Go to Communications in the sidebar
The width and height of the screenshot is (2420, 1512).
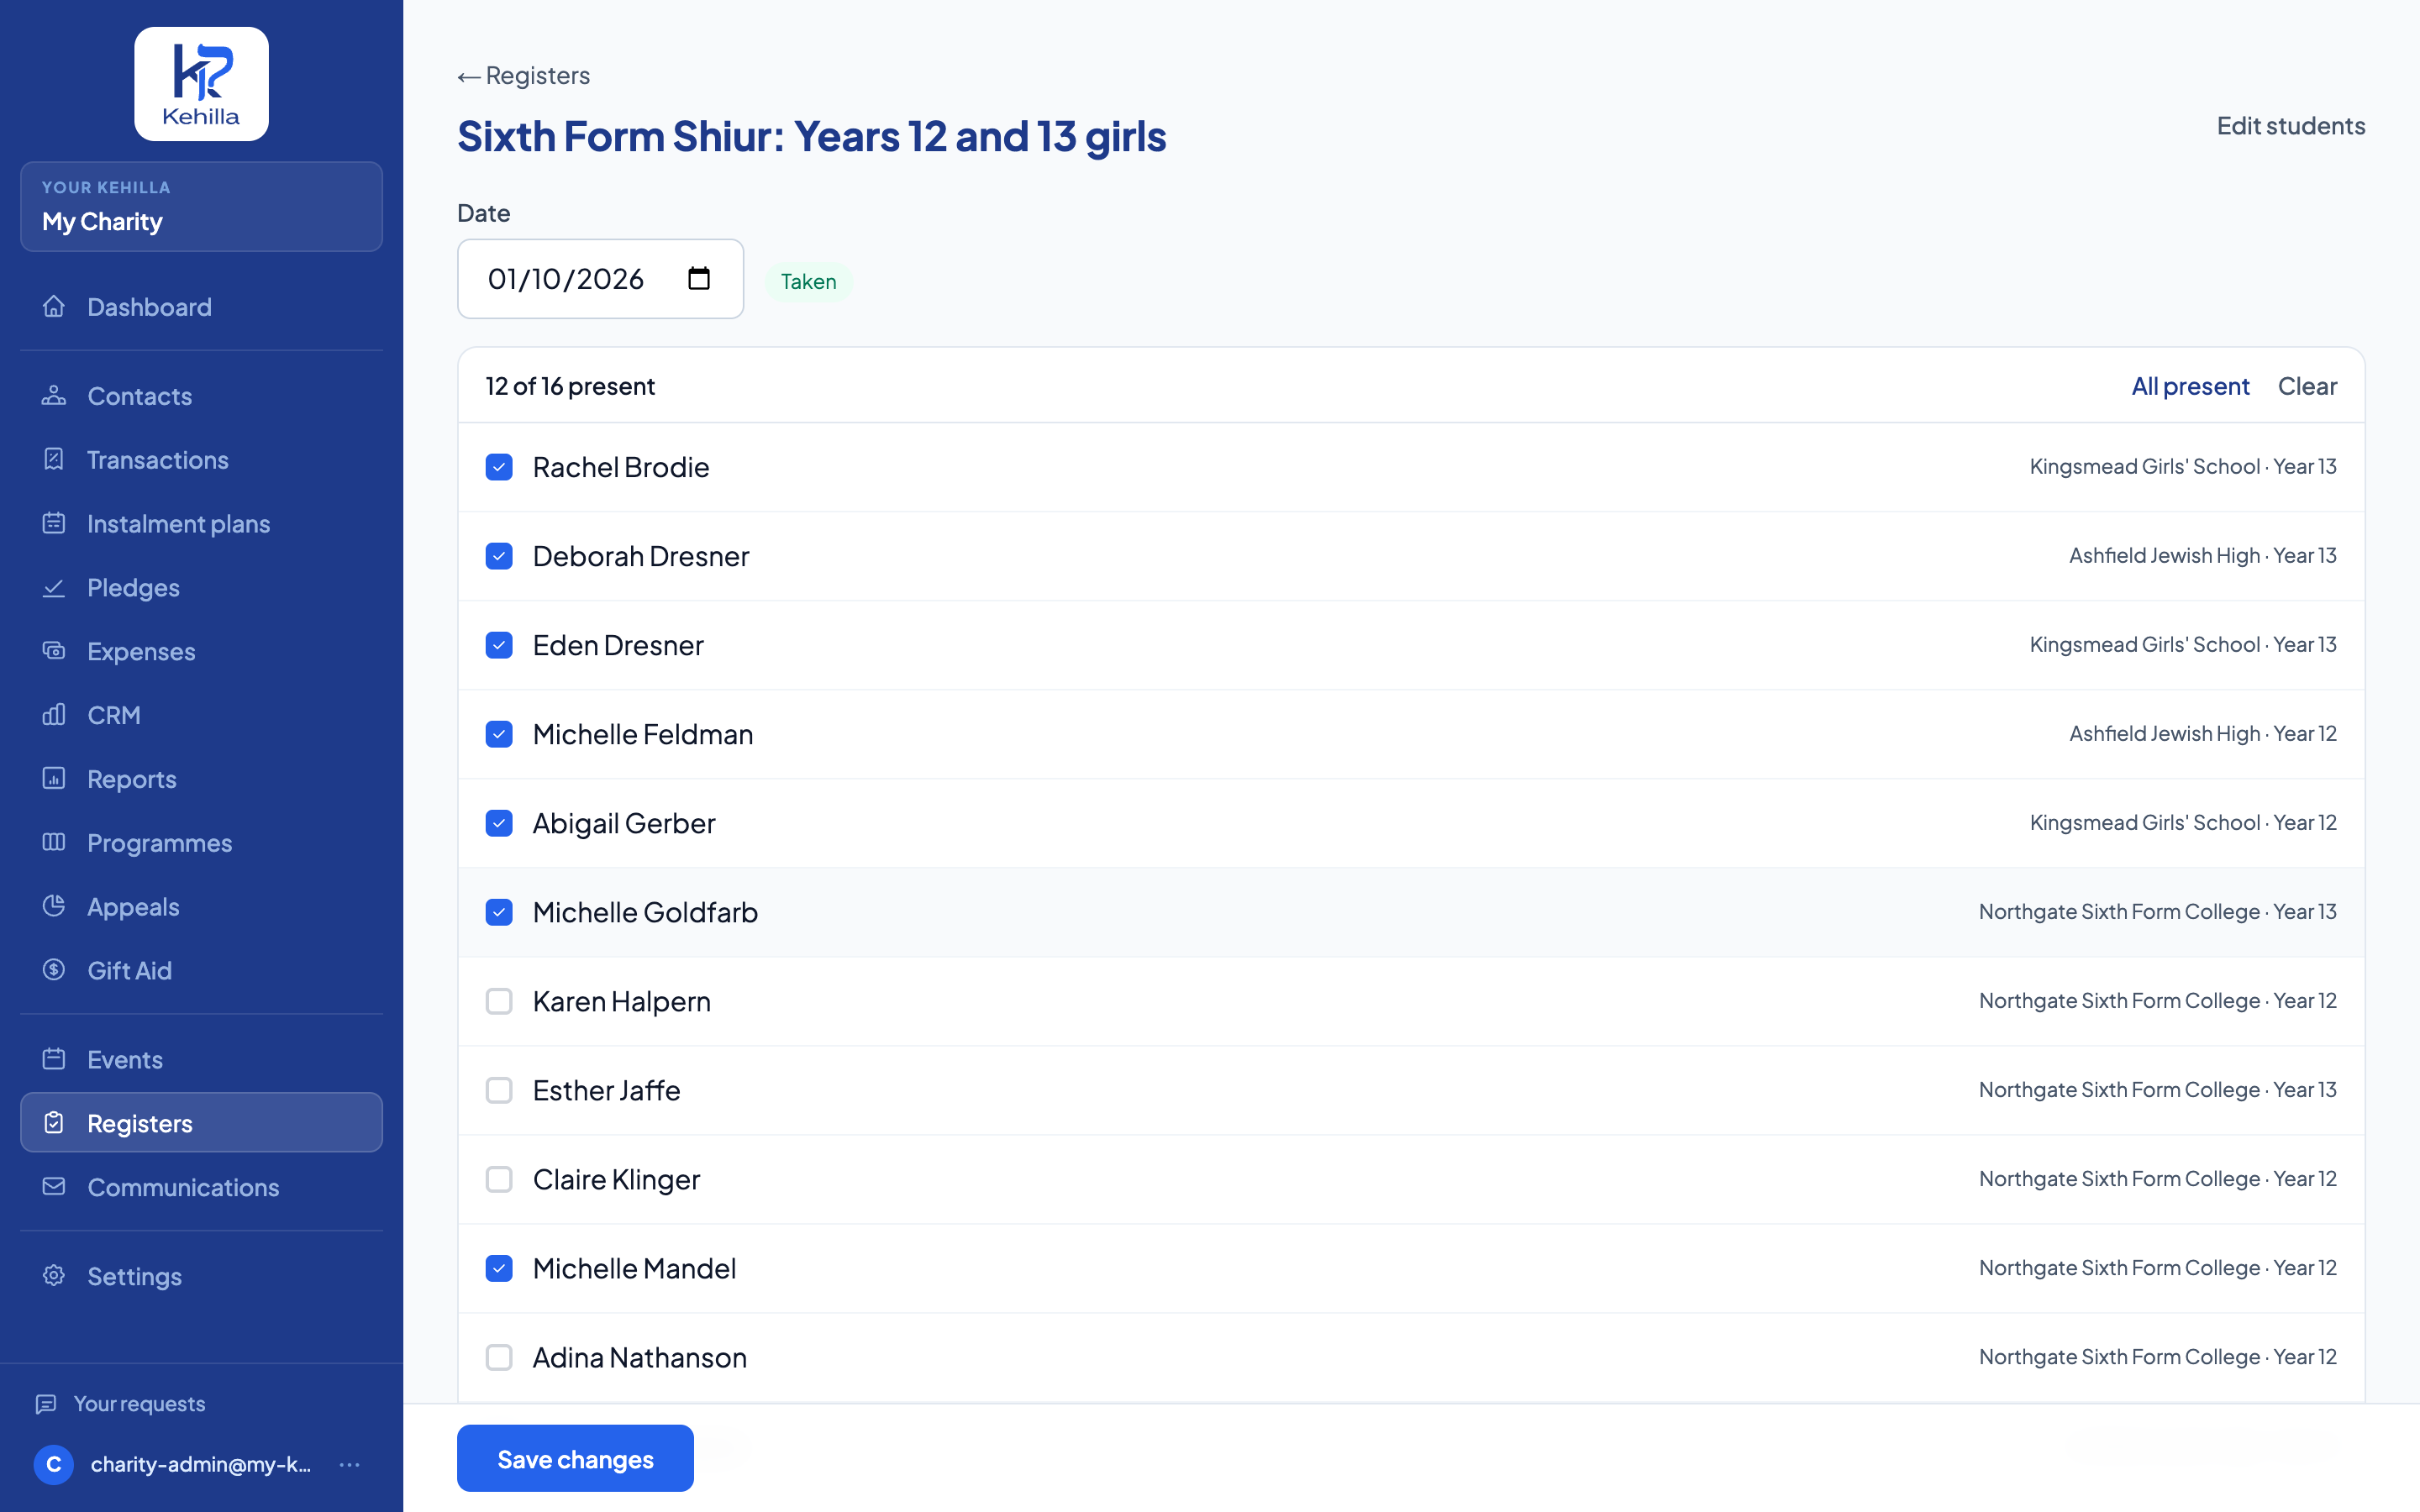click(201, 1186)
